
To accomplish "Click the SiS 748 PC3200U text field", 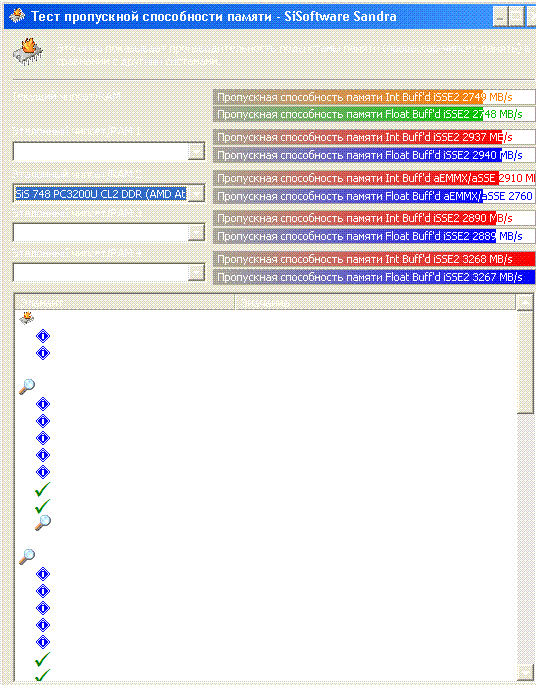I will click(101, 194).
